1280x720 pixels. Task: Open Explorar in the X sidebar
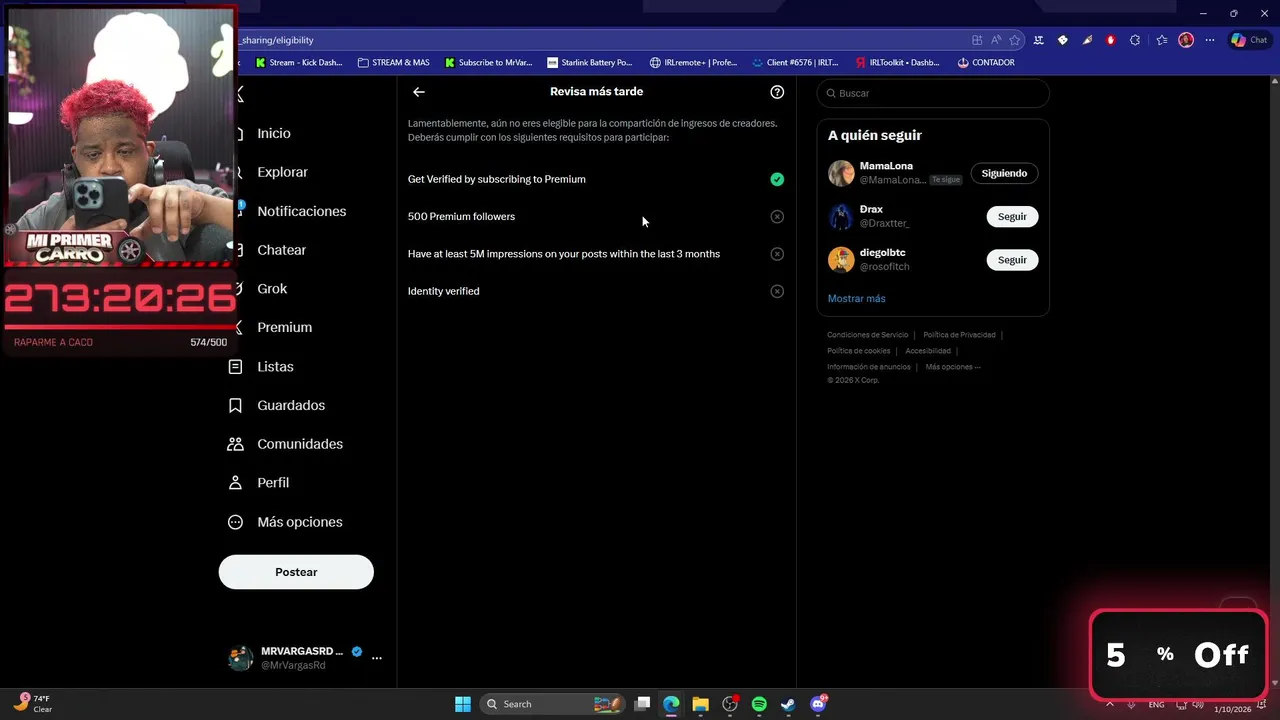282,172
